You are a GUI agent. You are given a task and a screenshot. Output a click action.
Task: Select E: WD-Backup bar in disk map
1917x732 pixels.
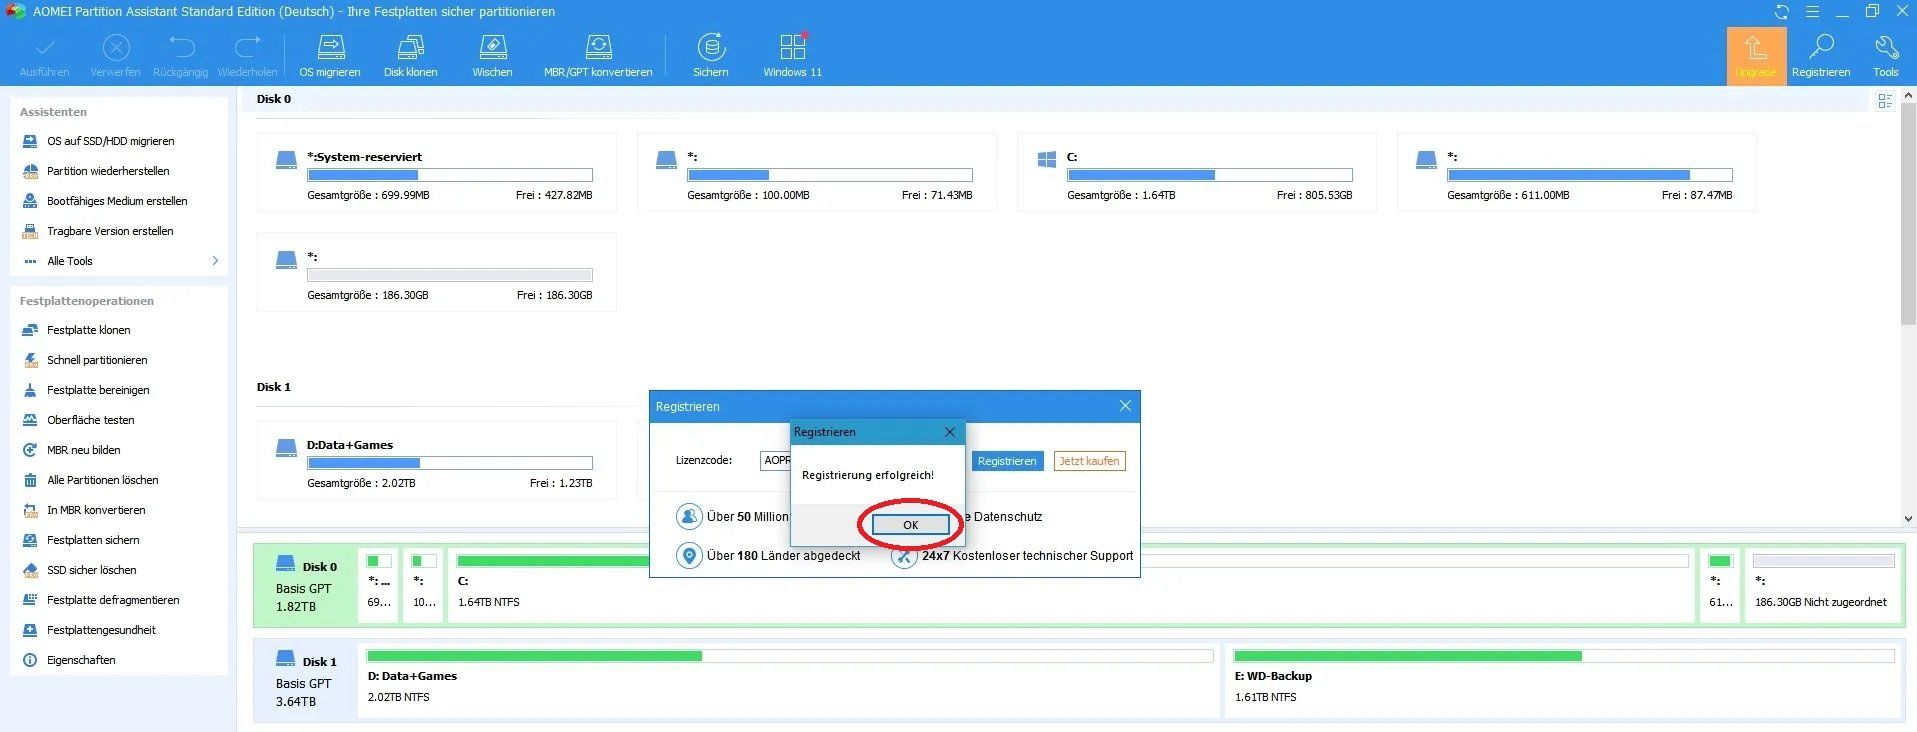(1563, 681)
